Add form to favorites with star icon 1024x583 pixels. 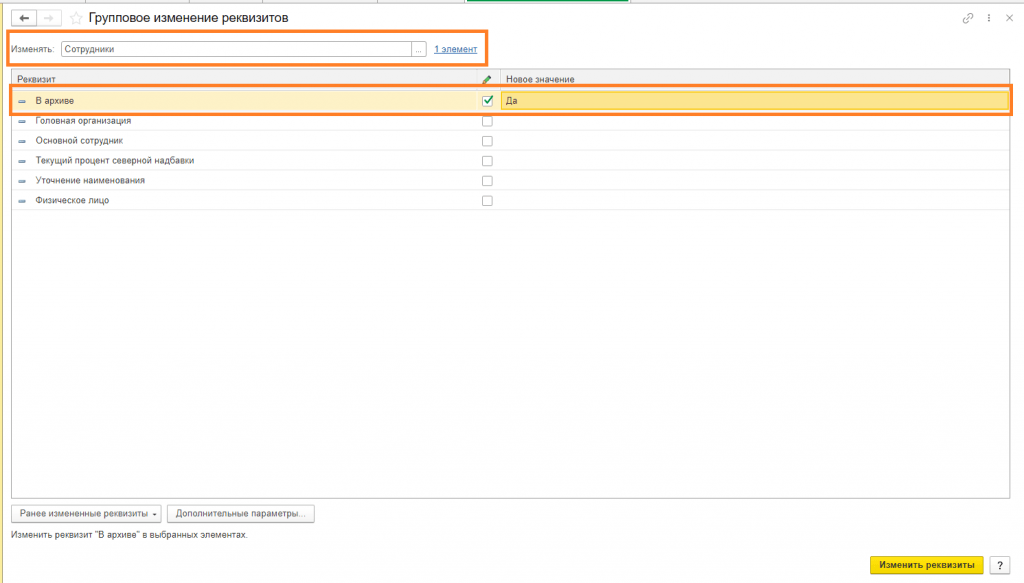[x=76, y=18]
